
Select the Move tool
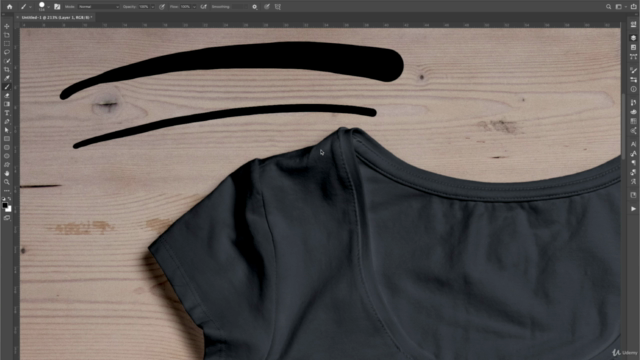pos(7,26)
